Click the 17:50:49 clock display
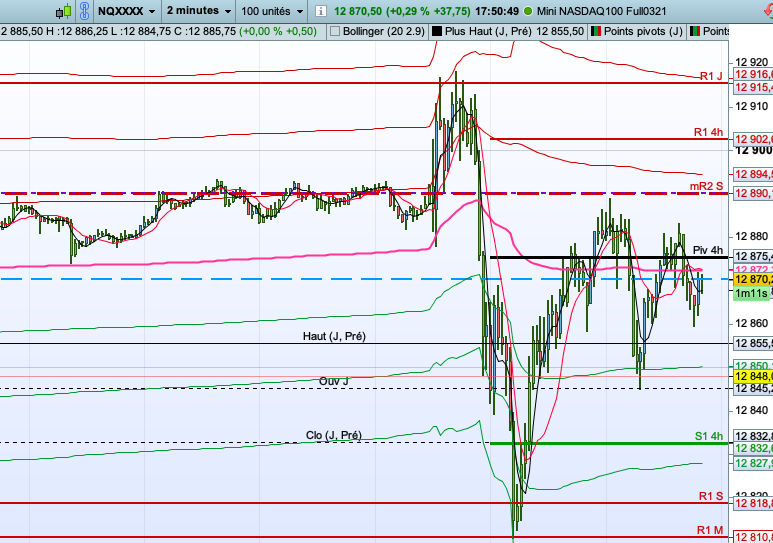This screenshot has width=773, height=543. coord(496,11)
